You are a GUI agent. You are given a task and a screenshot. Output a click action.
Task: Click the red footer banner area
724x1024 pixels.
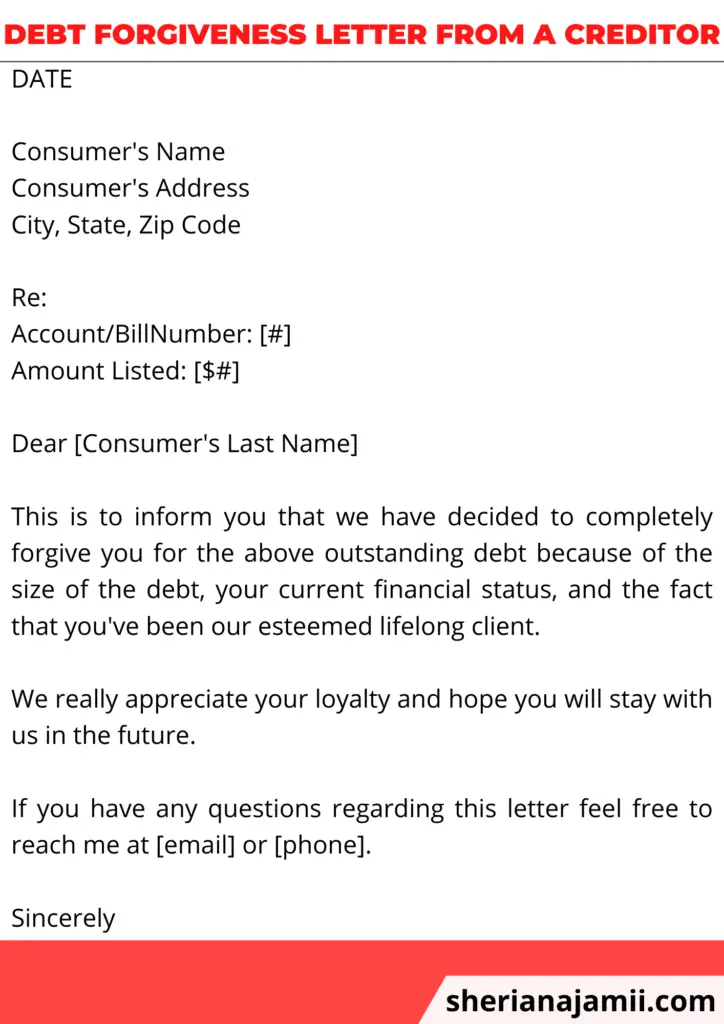click(362, 982)
